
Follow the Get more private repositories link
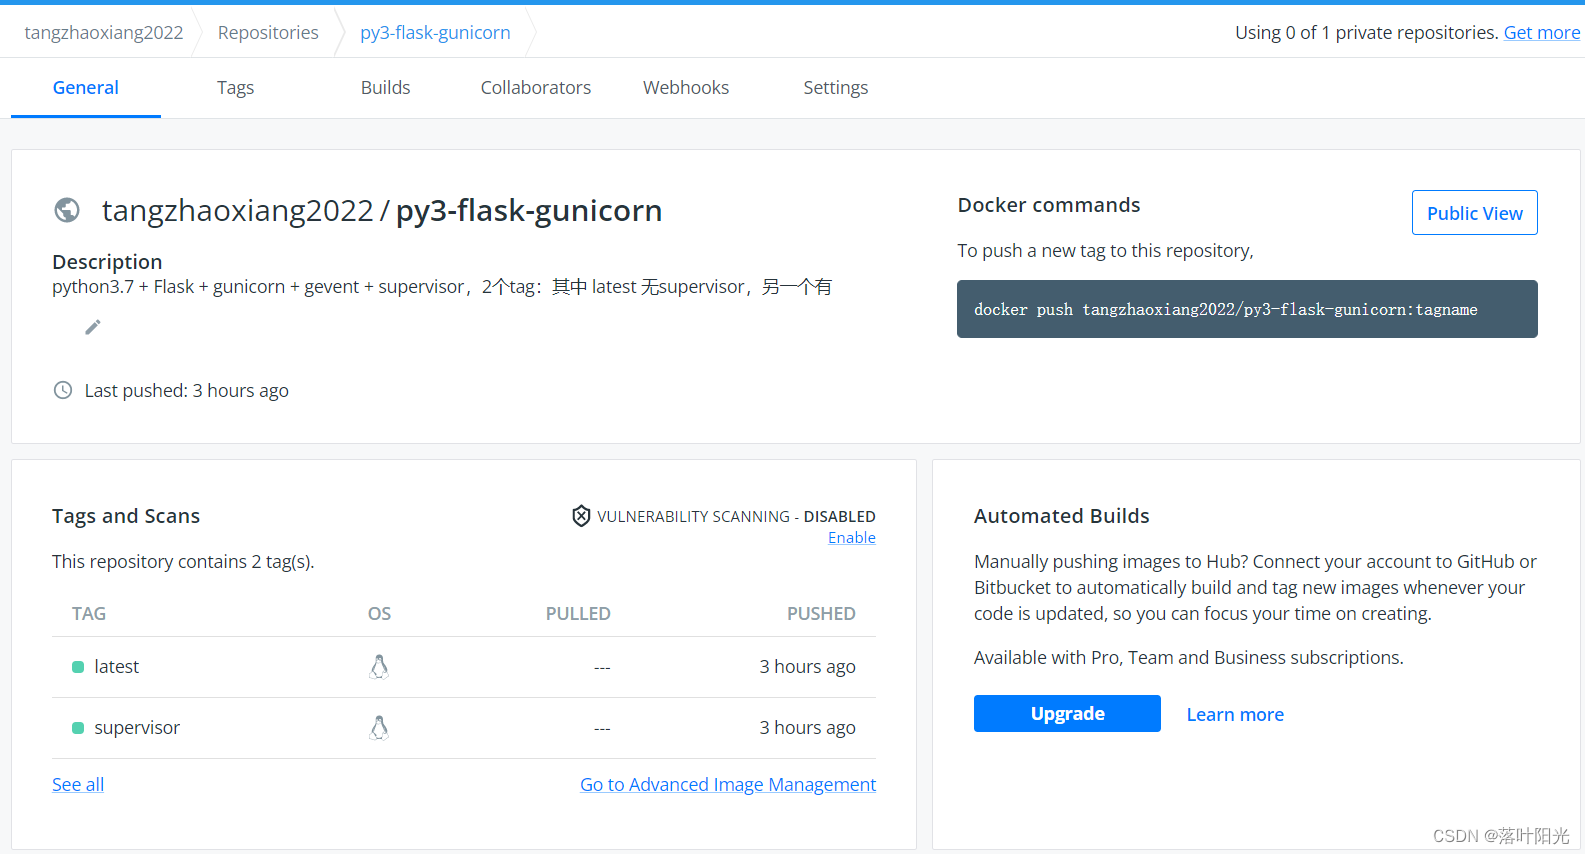click(x=1542, y=32)
